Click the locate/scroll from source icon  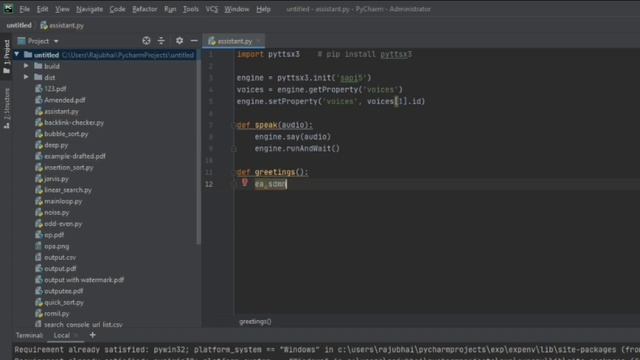pos(146,41)
